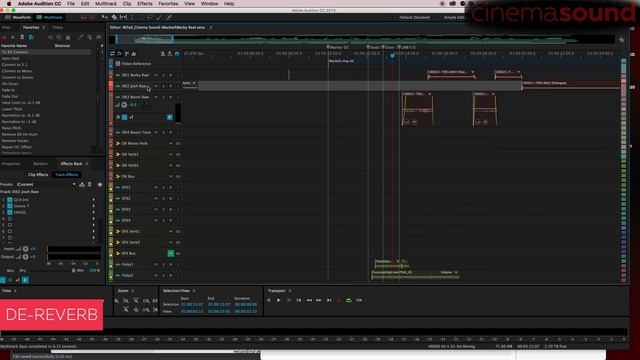Switch to the Markers tab

pos(40,164)
